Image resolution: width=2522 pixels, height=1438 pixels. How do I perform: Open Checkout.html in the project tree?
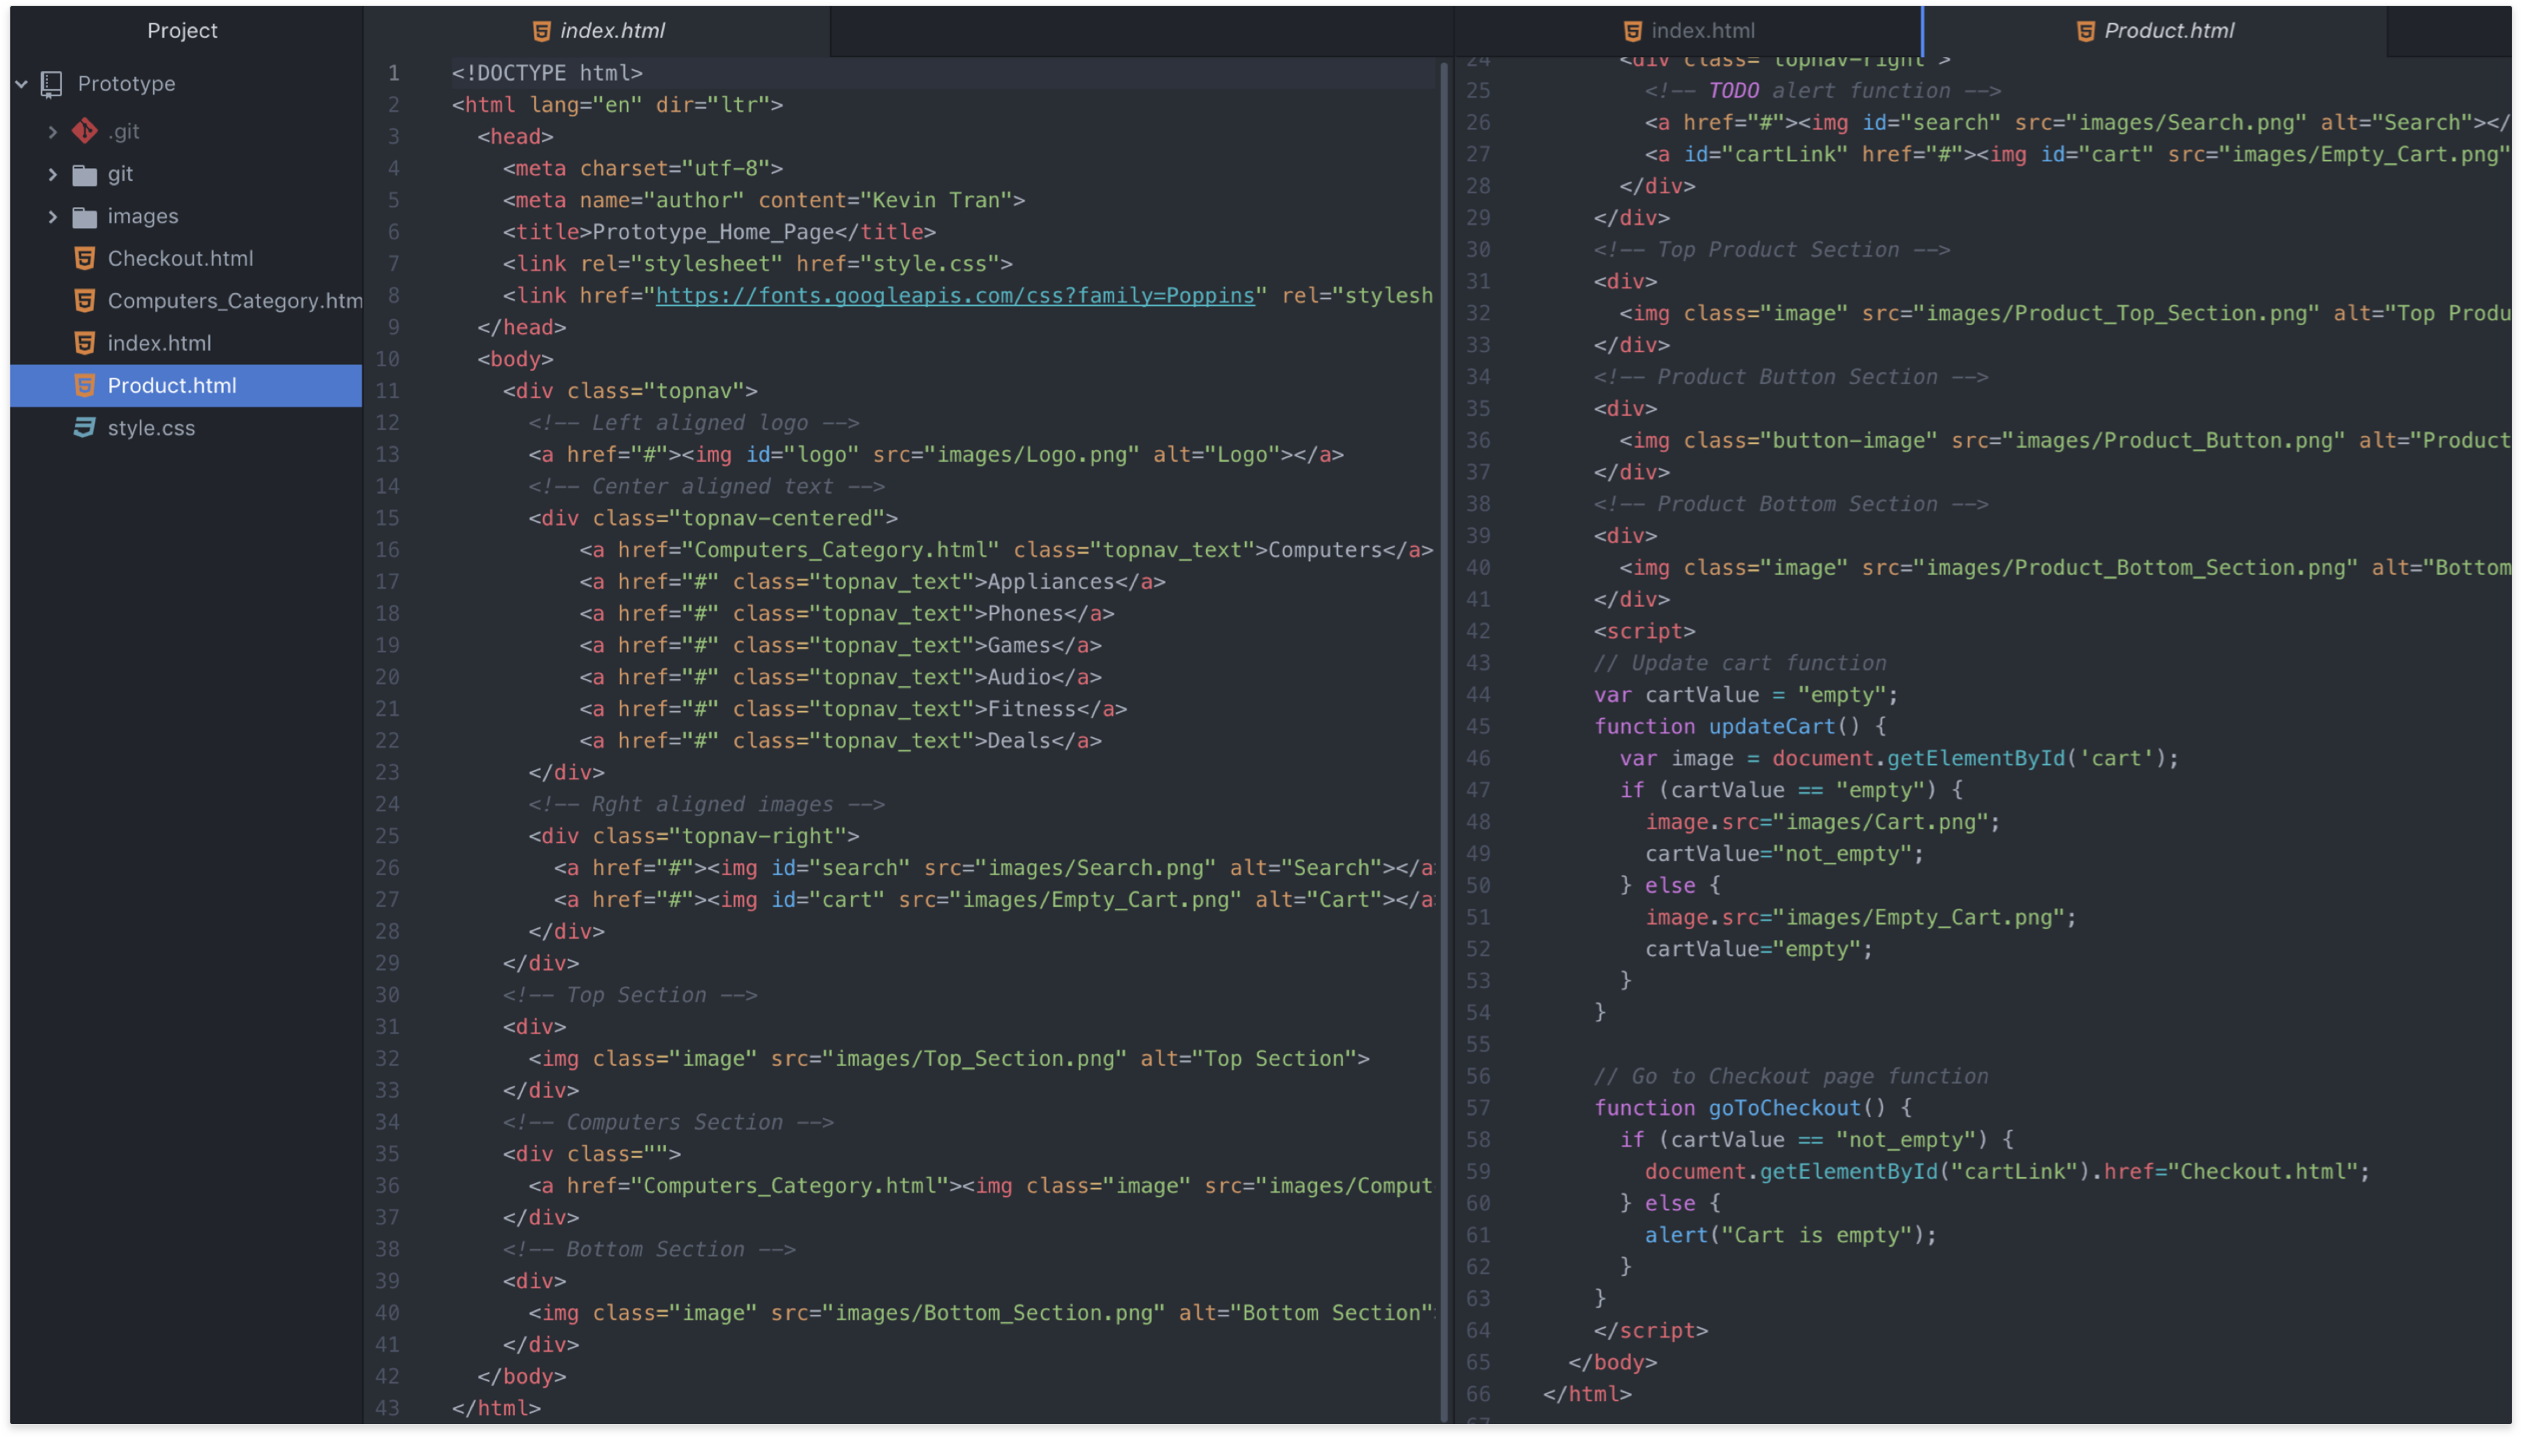coord(186,258)
